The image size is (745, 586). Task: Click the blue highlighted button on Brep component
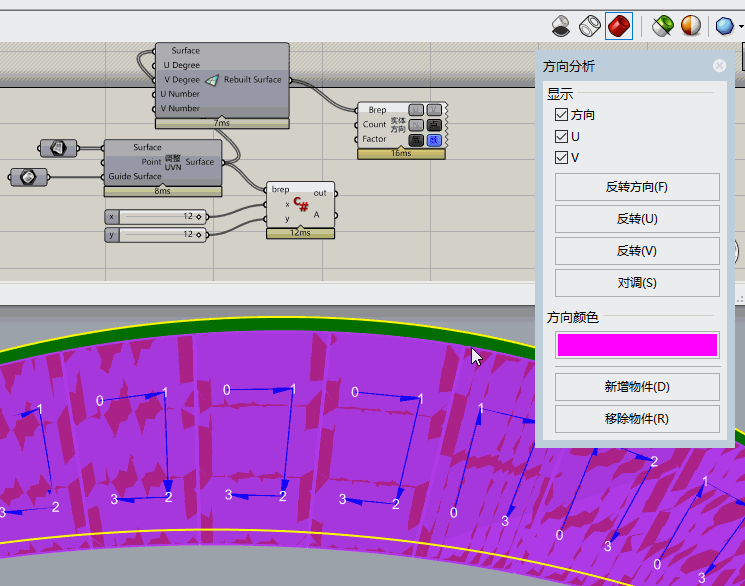tap(434, 140)
